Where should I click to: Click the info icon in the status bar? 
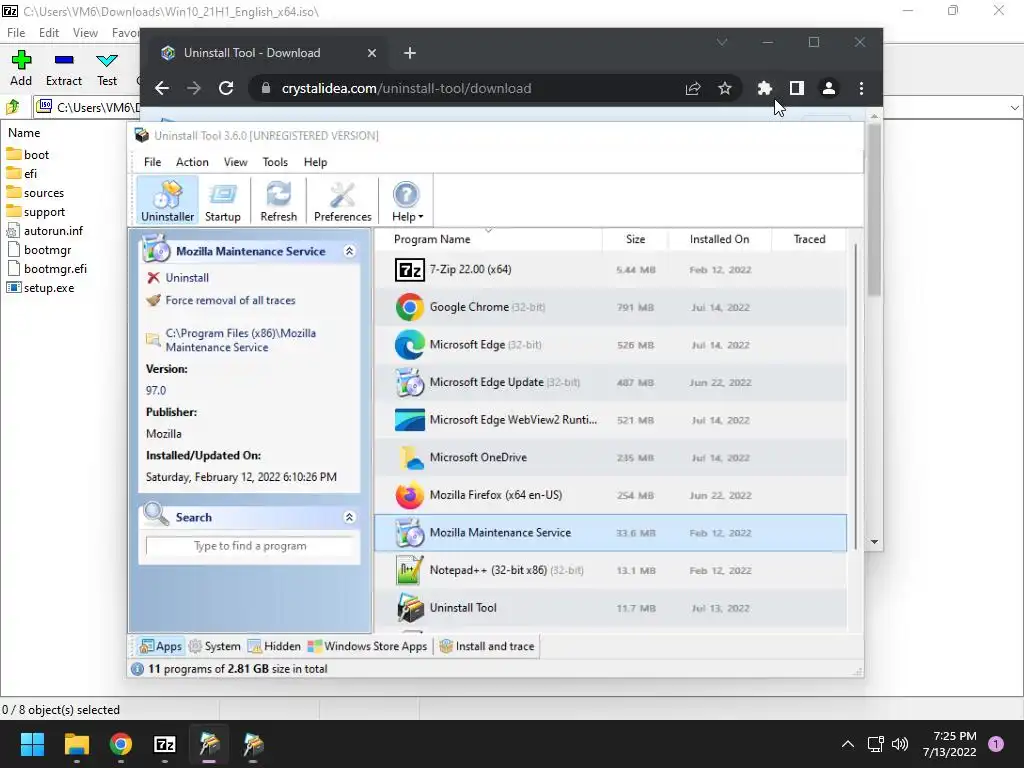pos(137,669)
